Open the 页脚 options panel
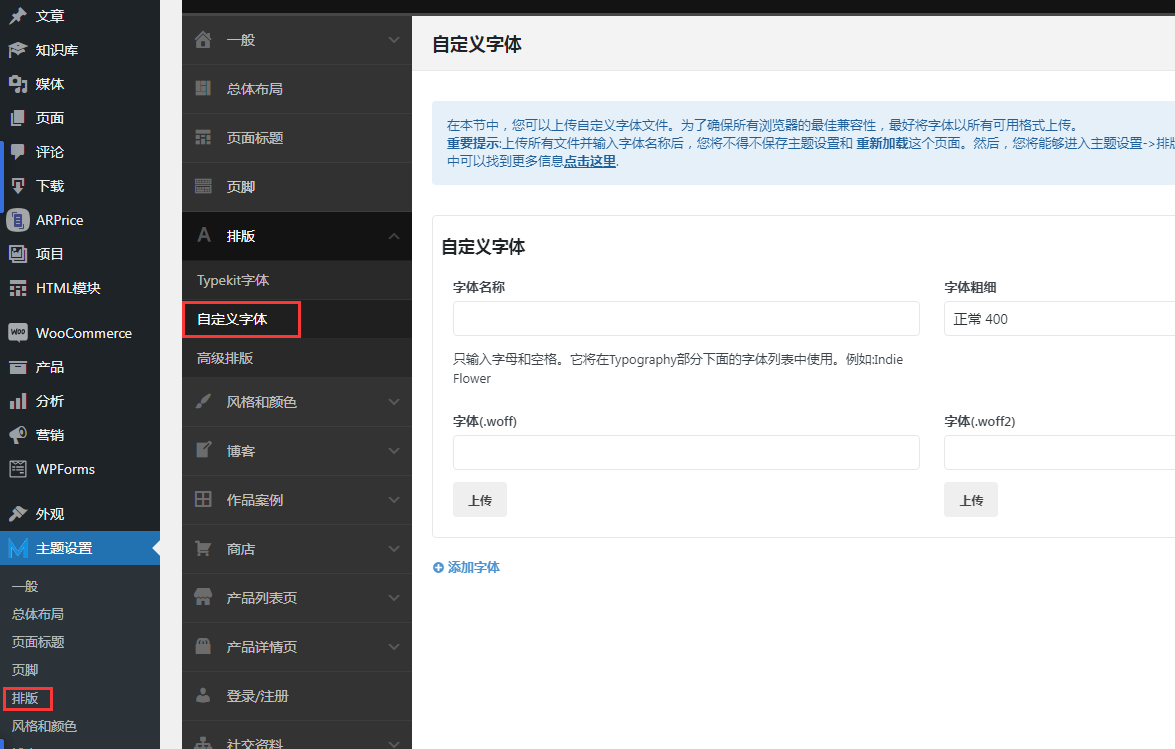 click(297, 187)
